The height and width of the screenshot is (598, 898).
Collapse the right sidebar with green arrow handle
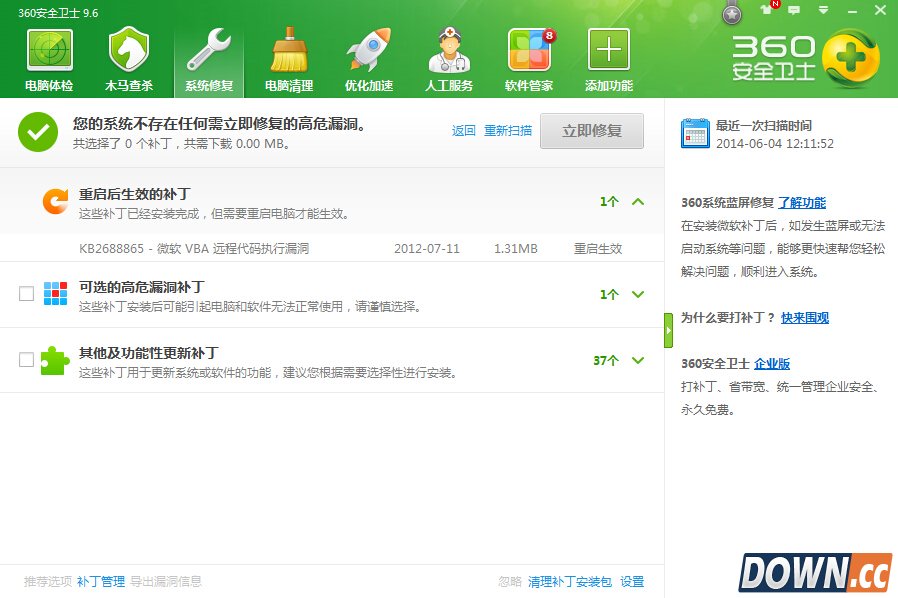click(x=668, y=330)
